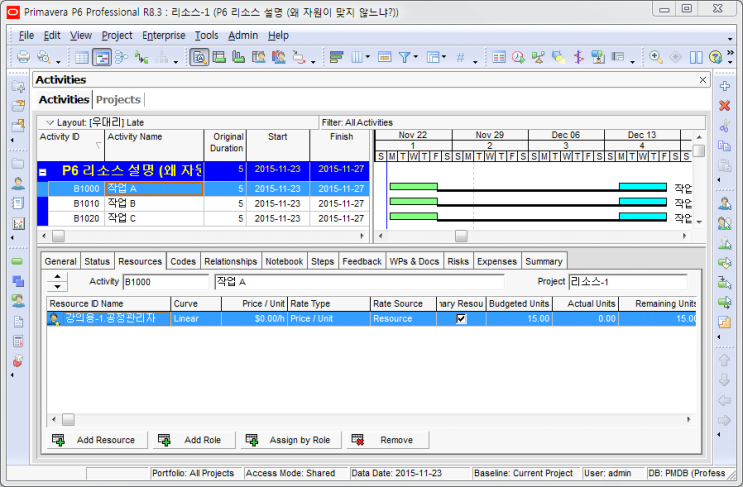
Task: Open the Columns settings icon
Action: pyautogui.click(x=357, y=58)
